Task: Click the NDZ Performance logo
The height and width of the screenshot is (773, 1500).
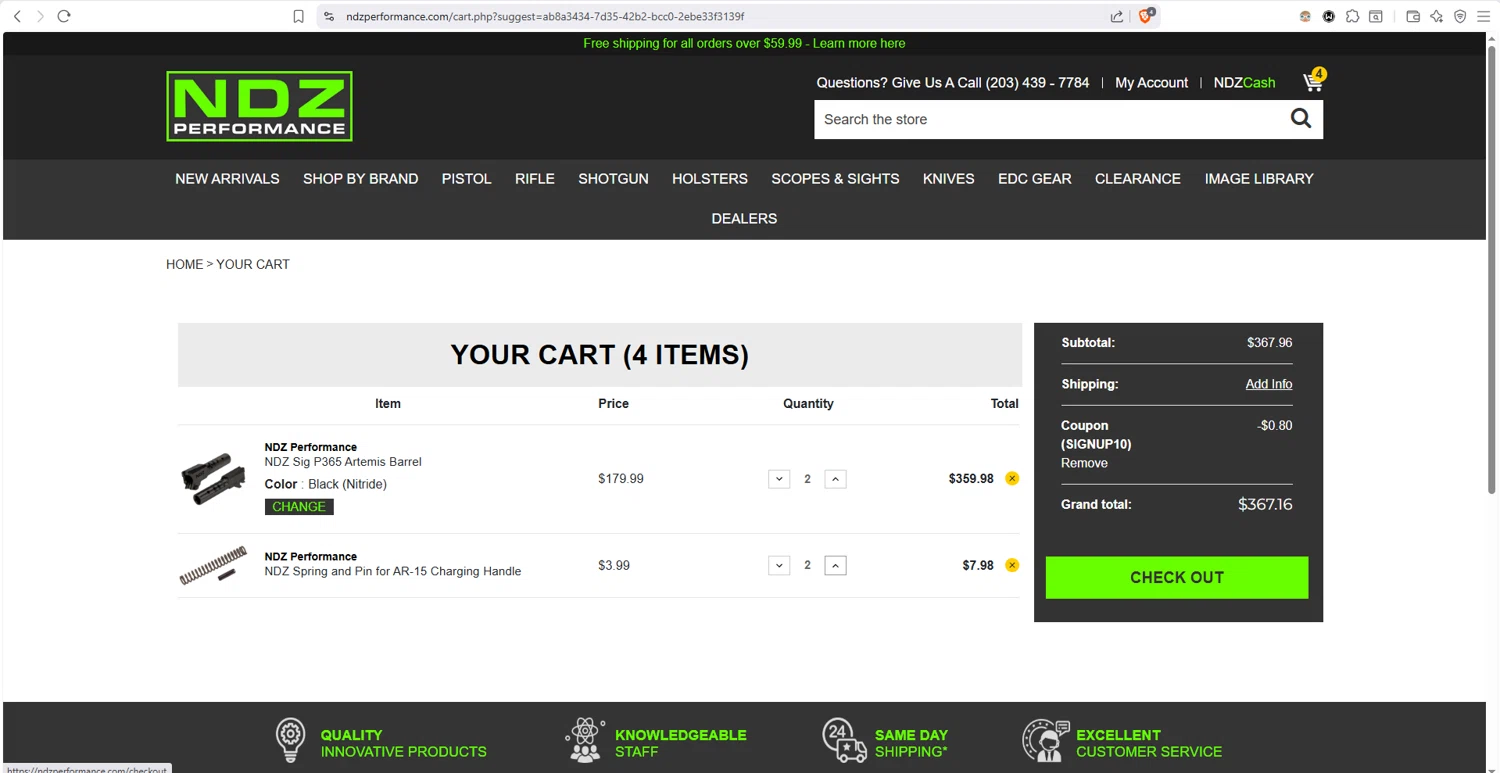Action: [x=259, y=106]
